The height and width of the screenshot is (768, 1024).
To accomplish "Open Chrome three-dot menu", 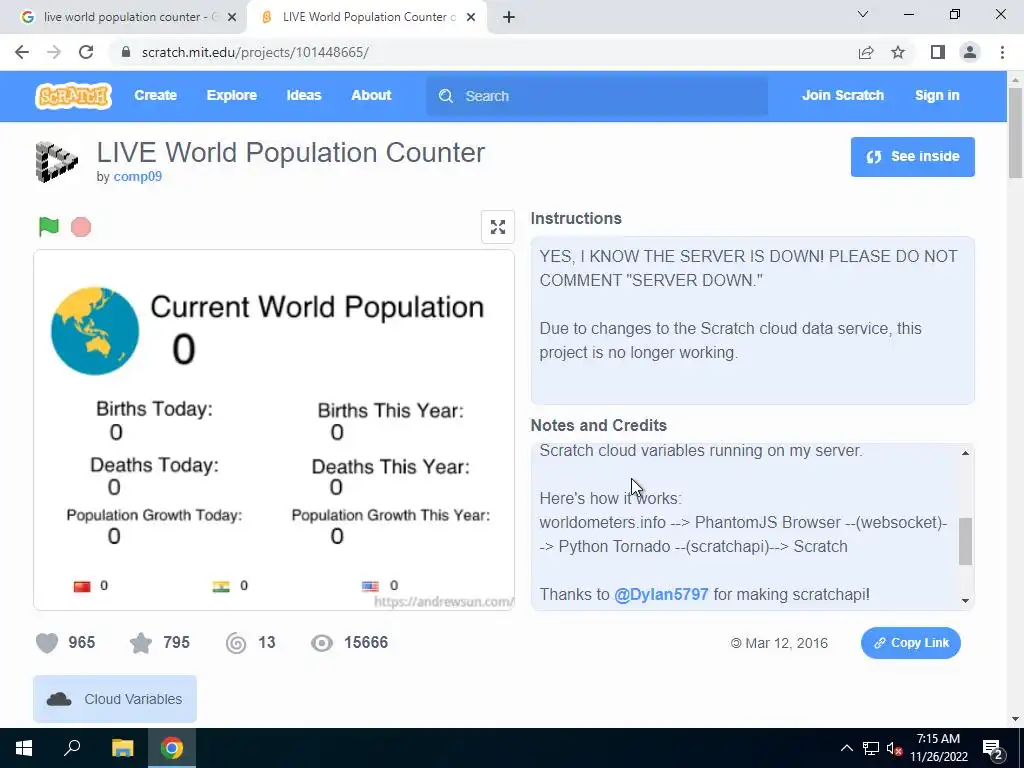I will [1002, 52].
